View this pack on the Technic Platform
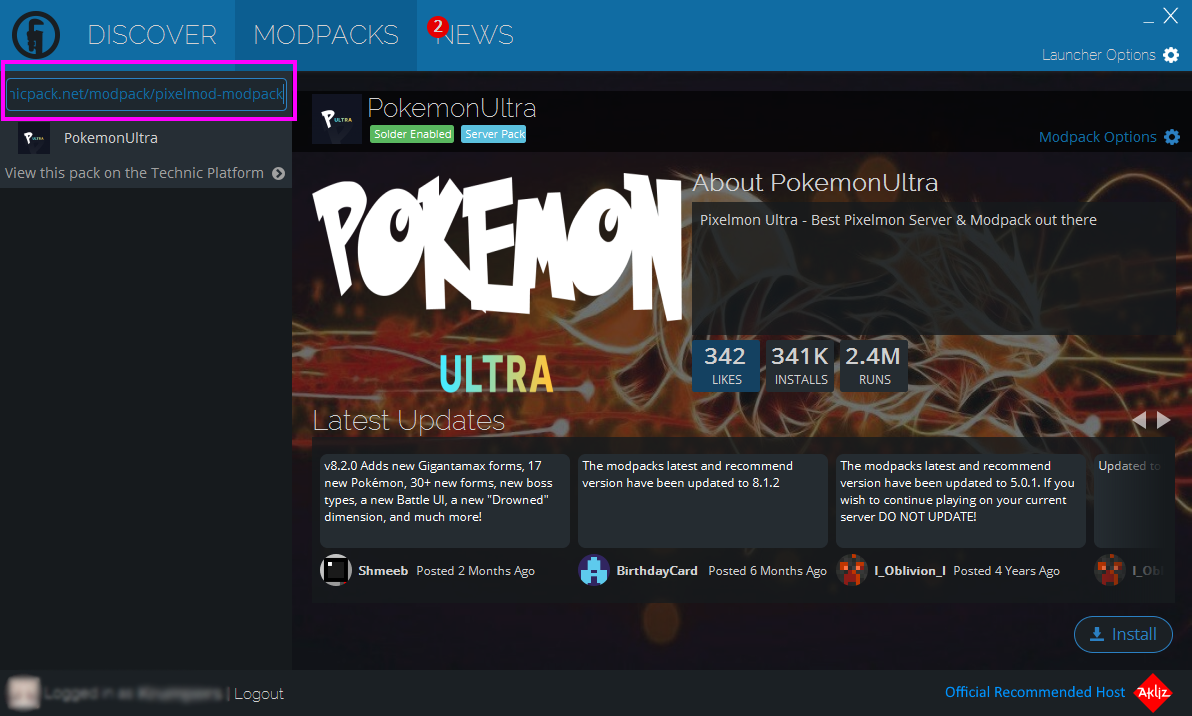 [x=135, y=173]
